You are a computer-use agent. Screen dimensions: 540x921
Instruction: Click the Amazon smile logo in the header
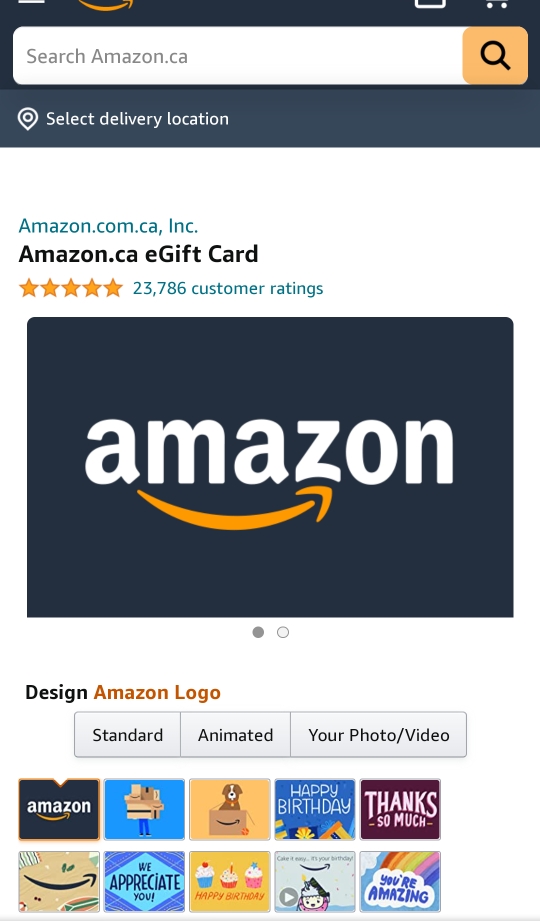click(106, 5)
